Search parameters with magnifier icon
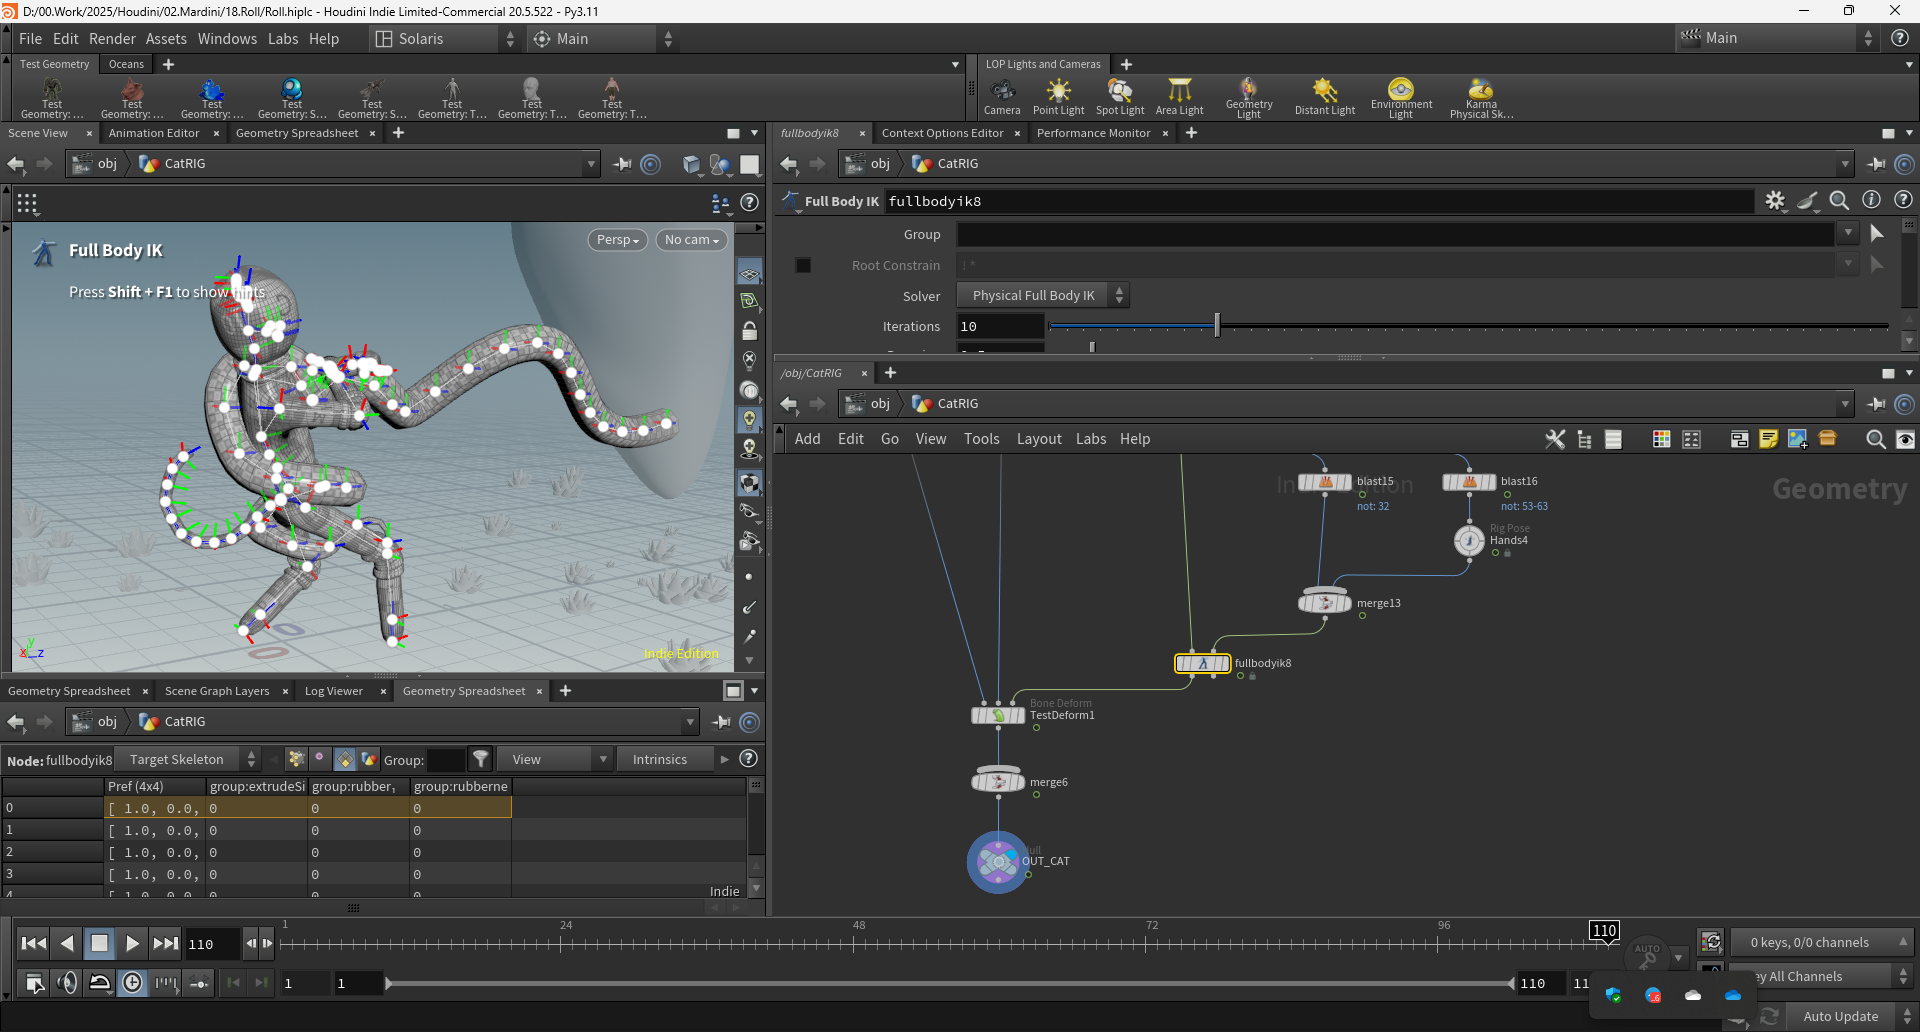This screenshot has width=1920, height=1032. [x=1839, y=201]
